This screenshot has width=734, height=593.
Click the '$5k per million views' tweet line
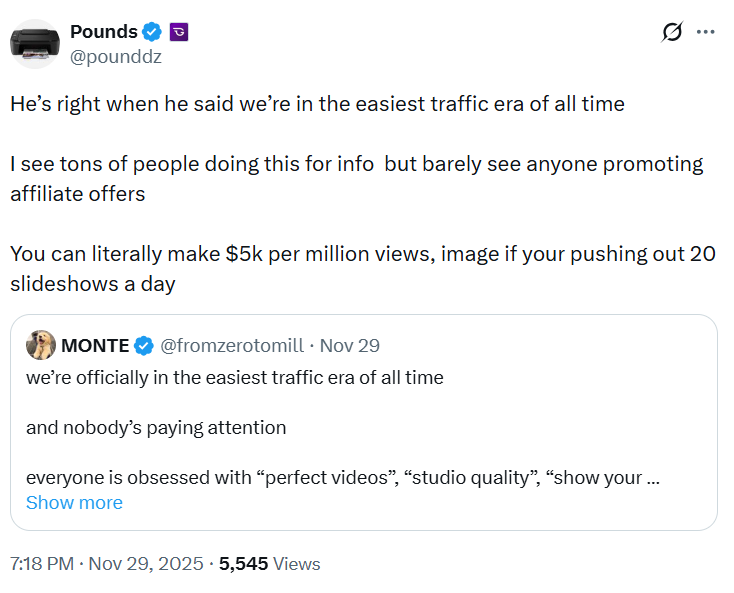tap(363, 269)
